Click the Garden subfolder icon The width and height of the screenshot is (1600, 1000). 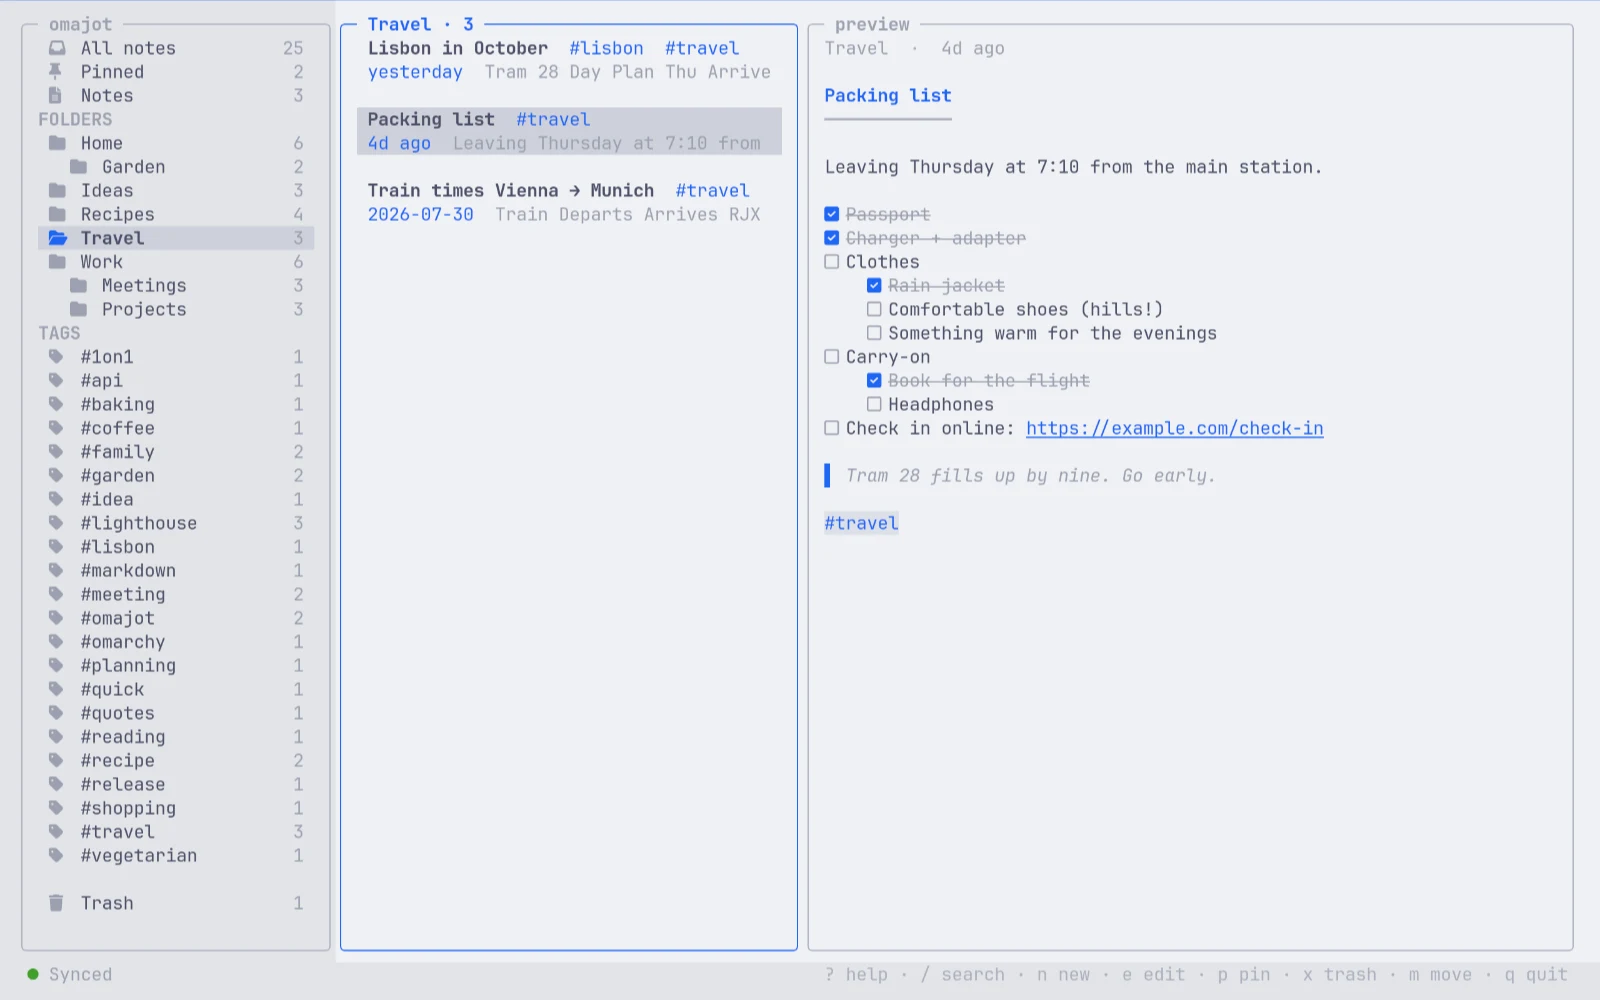click(78, 167)
